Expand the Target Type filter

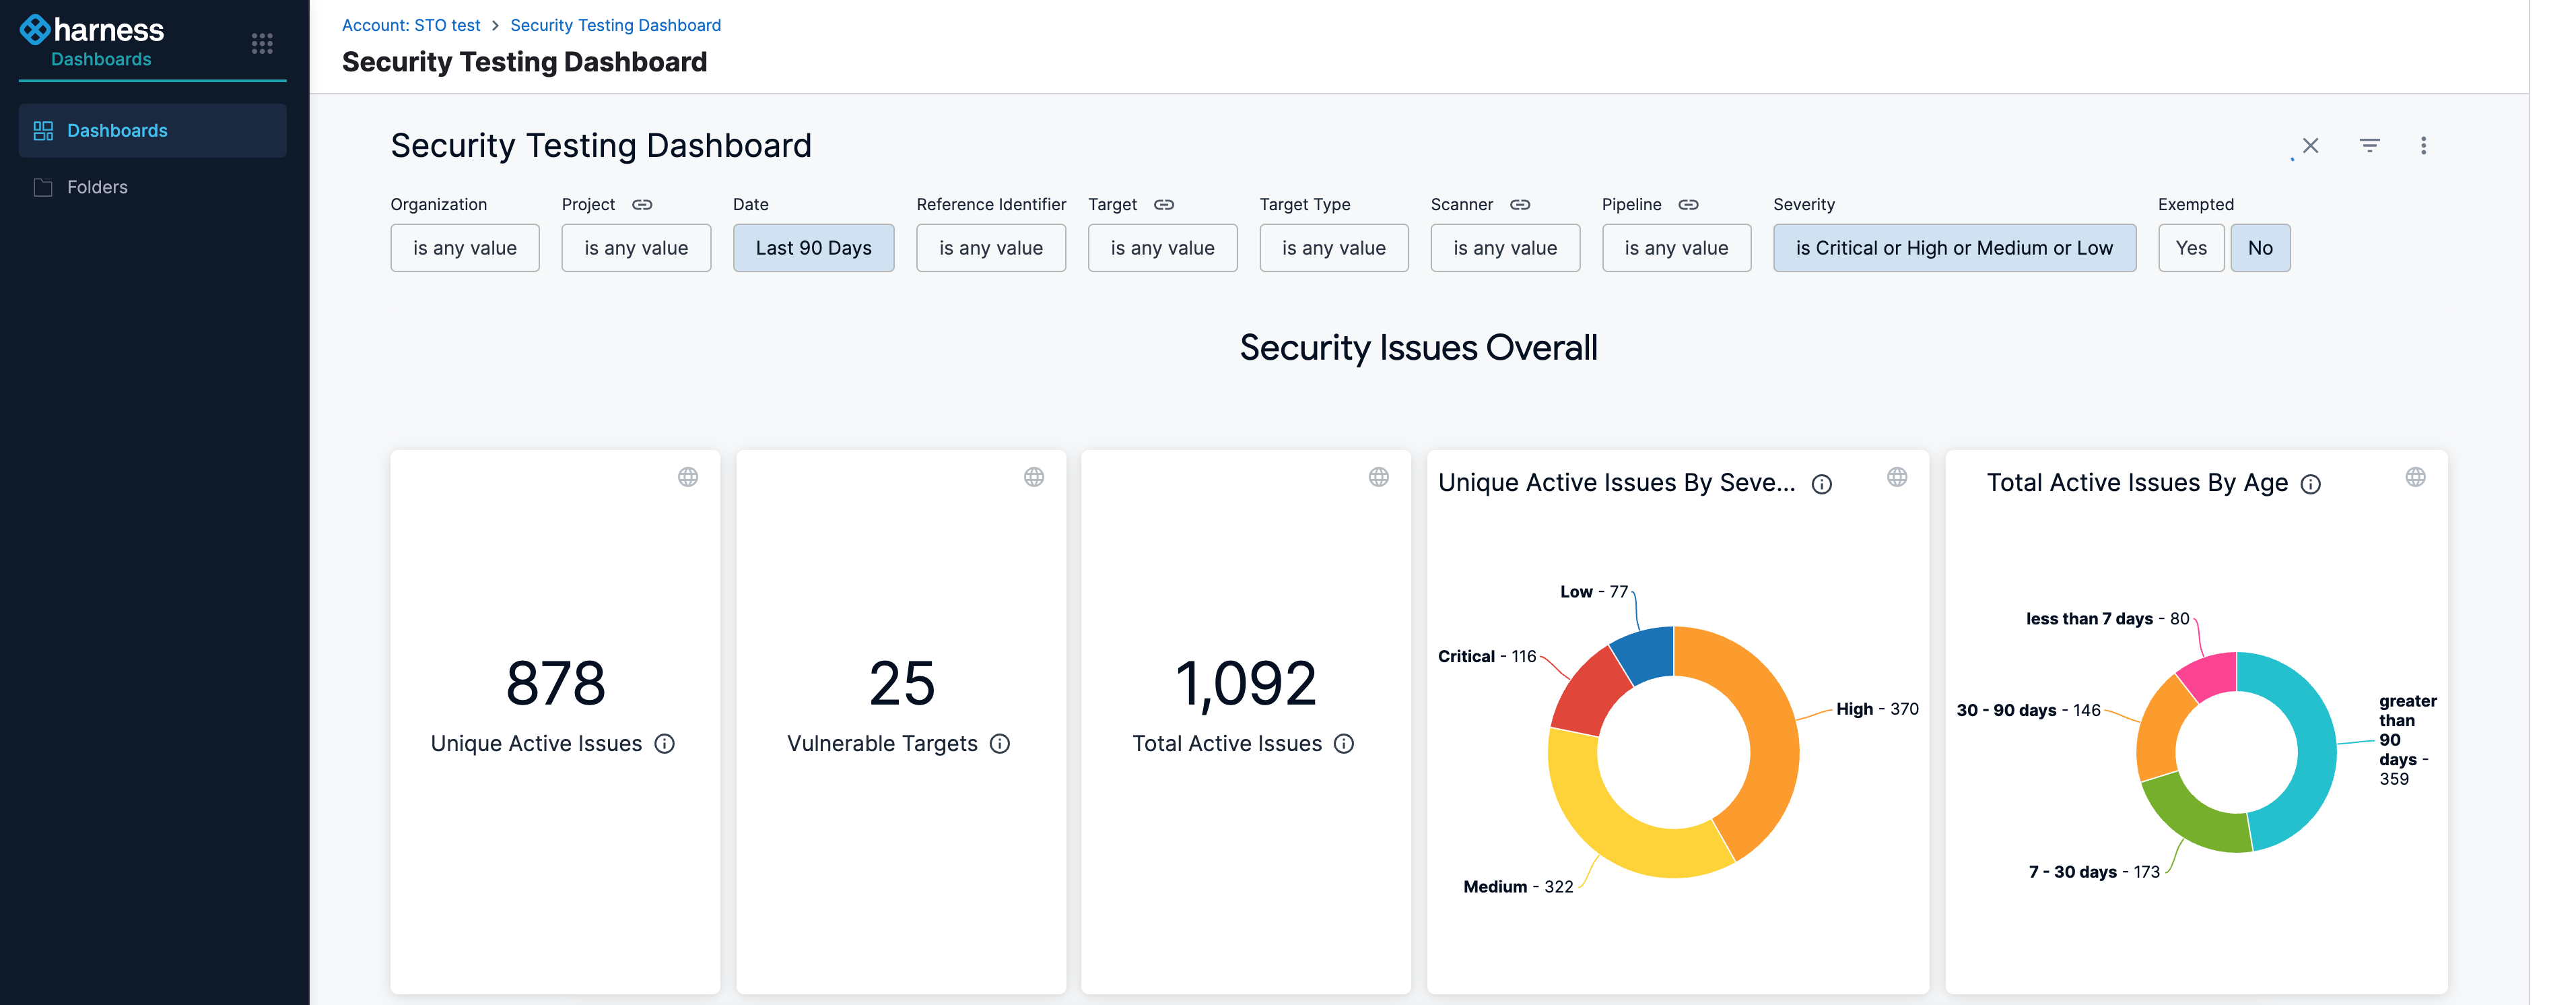tap(1333, 248)
